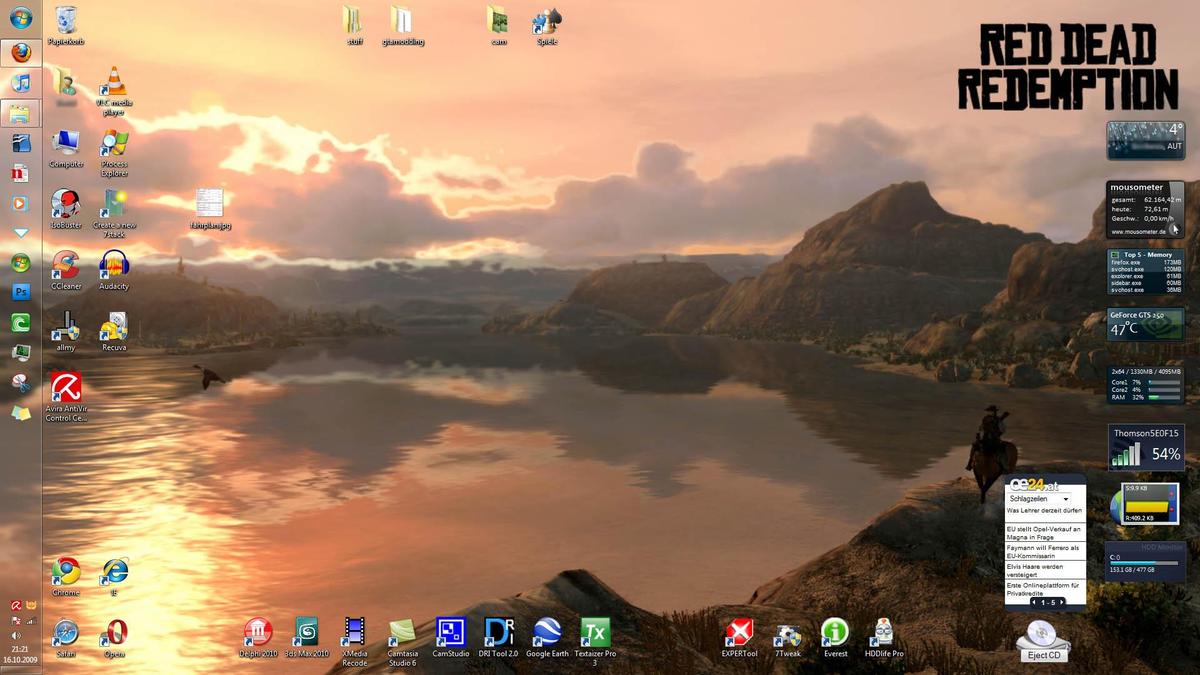
Task: Open headline 'Erste Onlineplattform für Privatkredite'
Action: pyautogui.click(x=1044, y=589)
